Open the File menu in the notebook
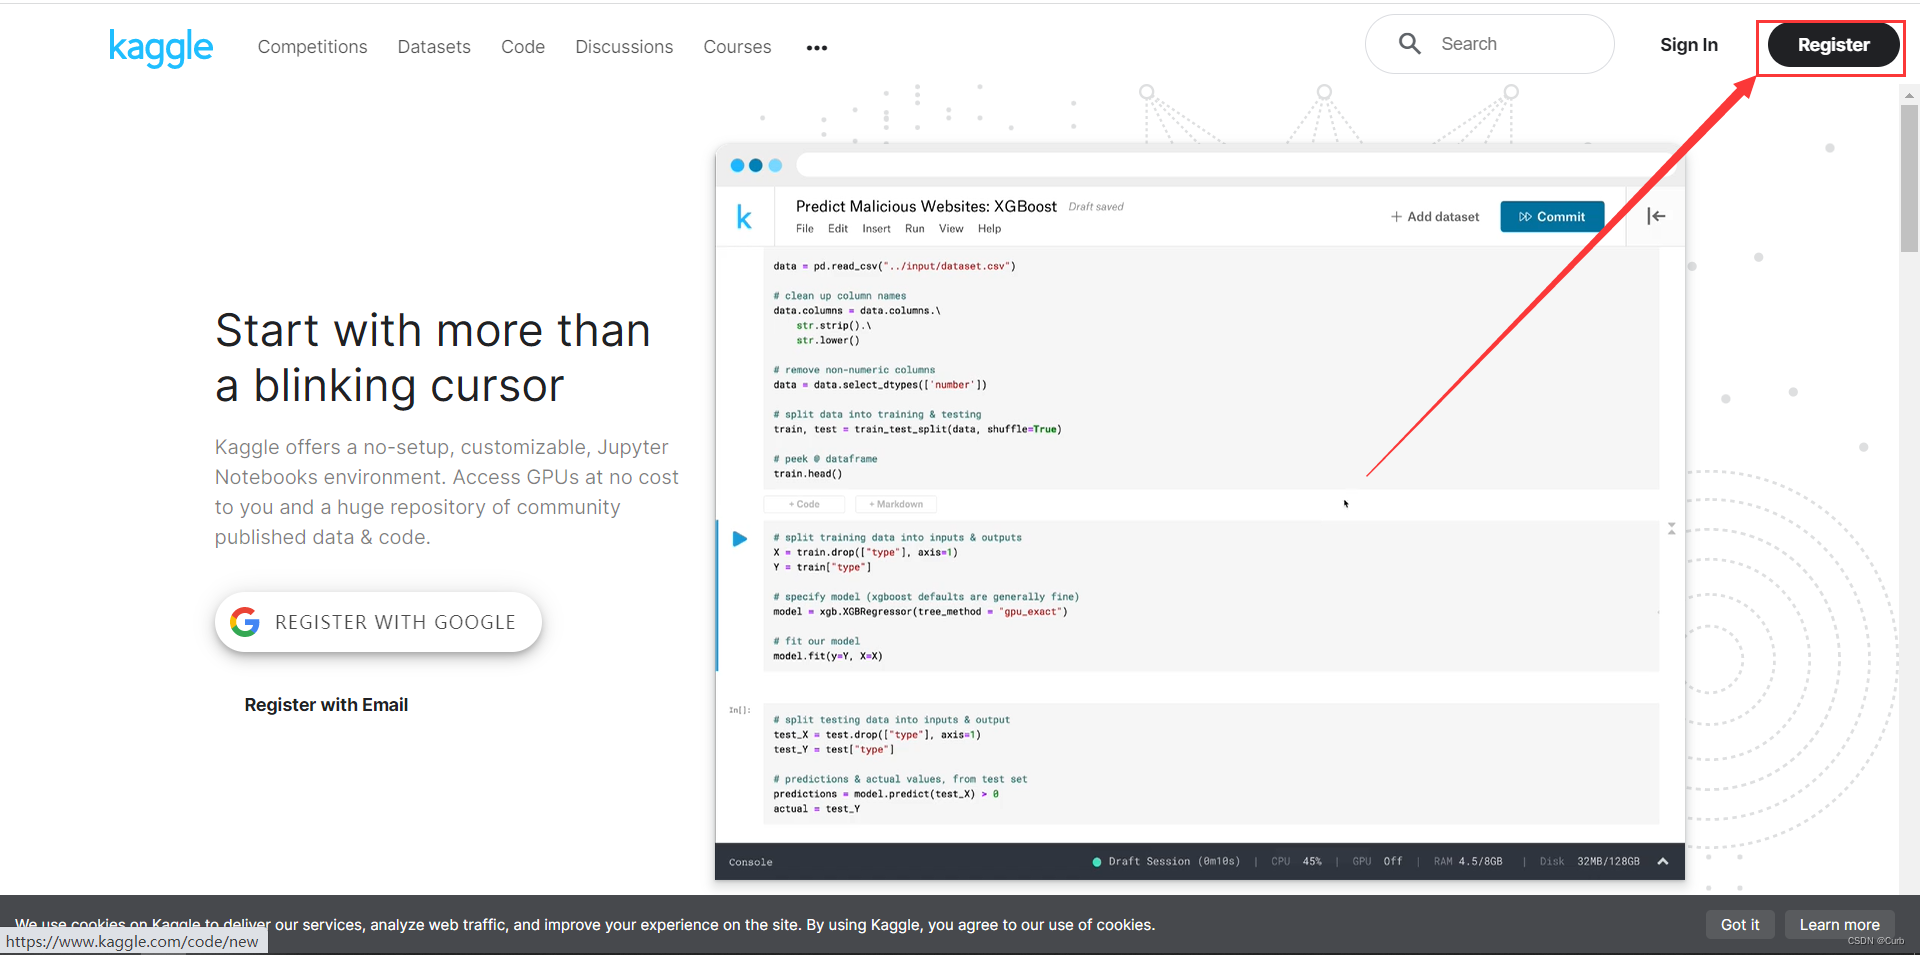This screenshot has width=1920, height=955. tap(805, 229)
